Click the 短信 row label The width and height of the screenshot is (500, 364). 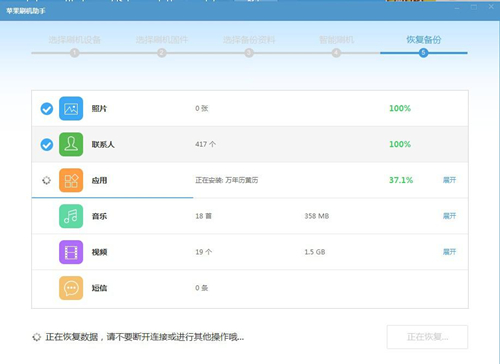click(x=99, y=288)
